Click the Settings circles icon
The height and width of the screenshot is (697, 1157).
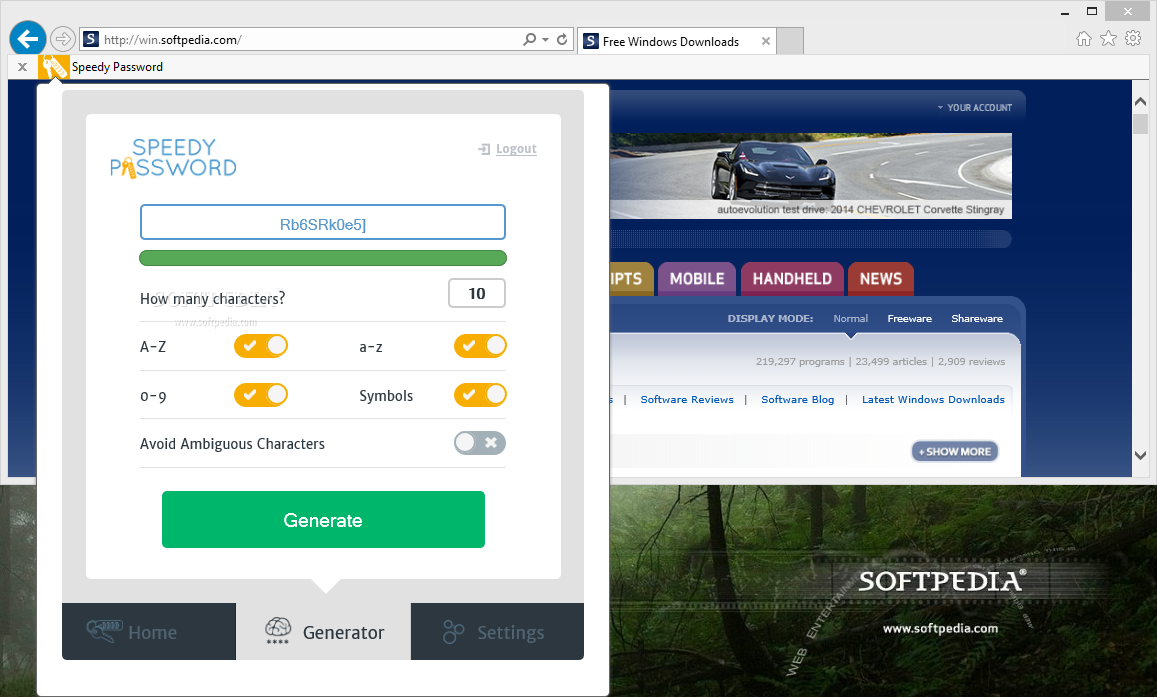pyautogui.click(x=453, y=631)
